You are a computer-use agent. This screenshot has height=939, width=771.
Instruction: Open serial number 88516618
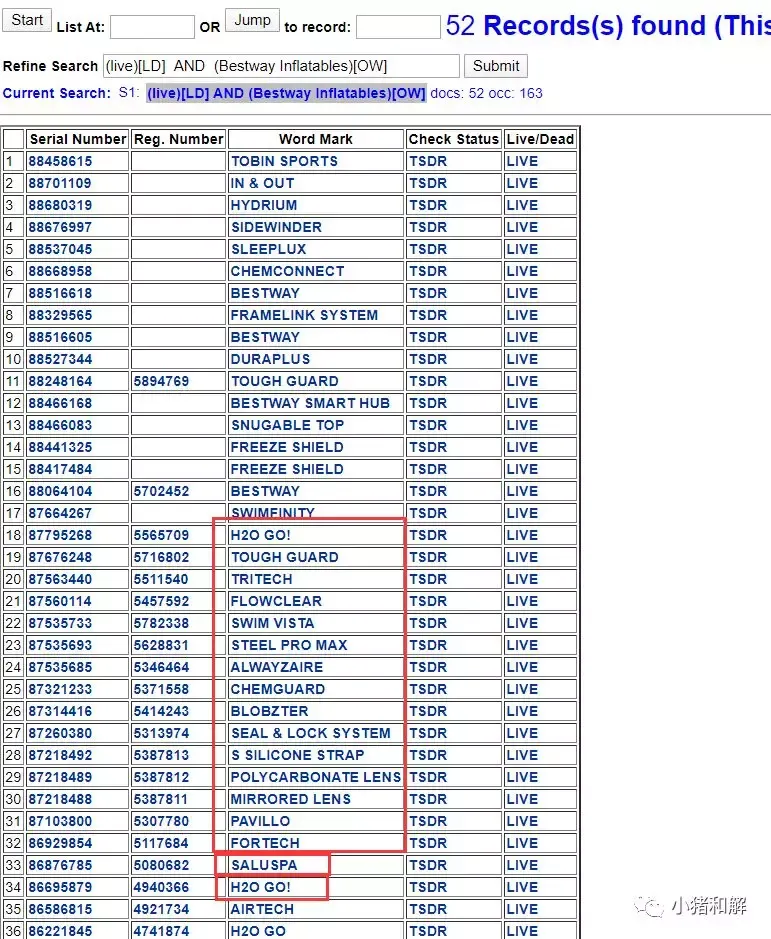click(x=60, y=293)
